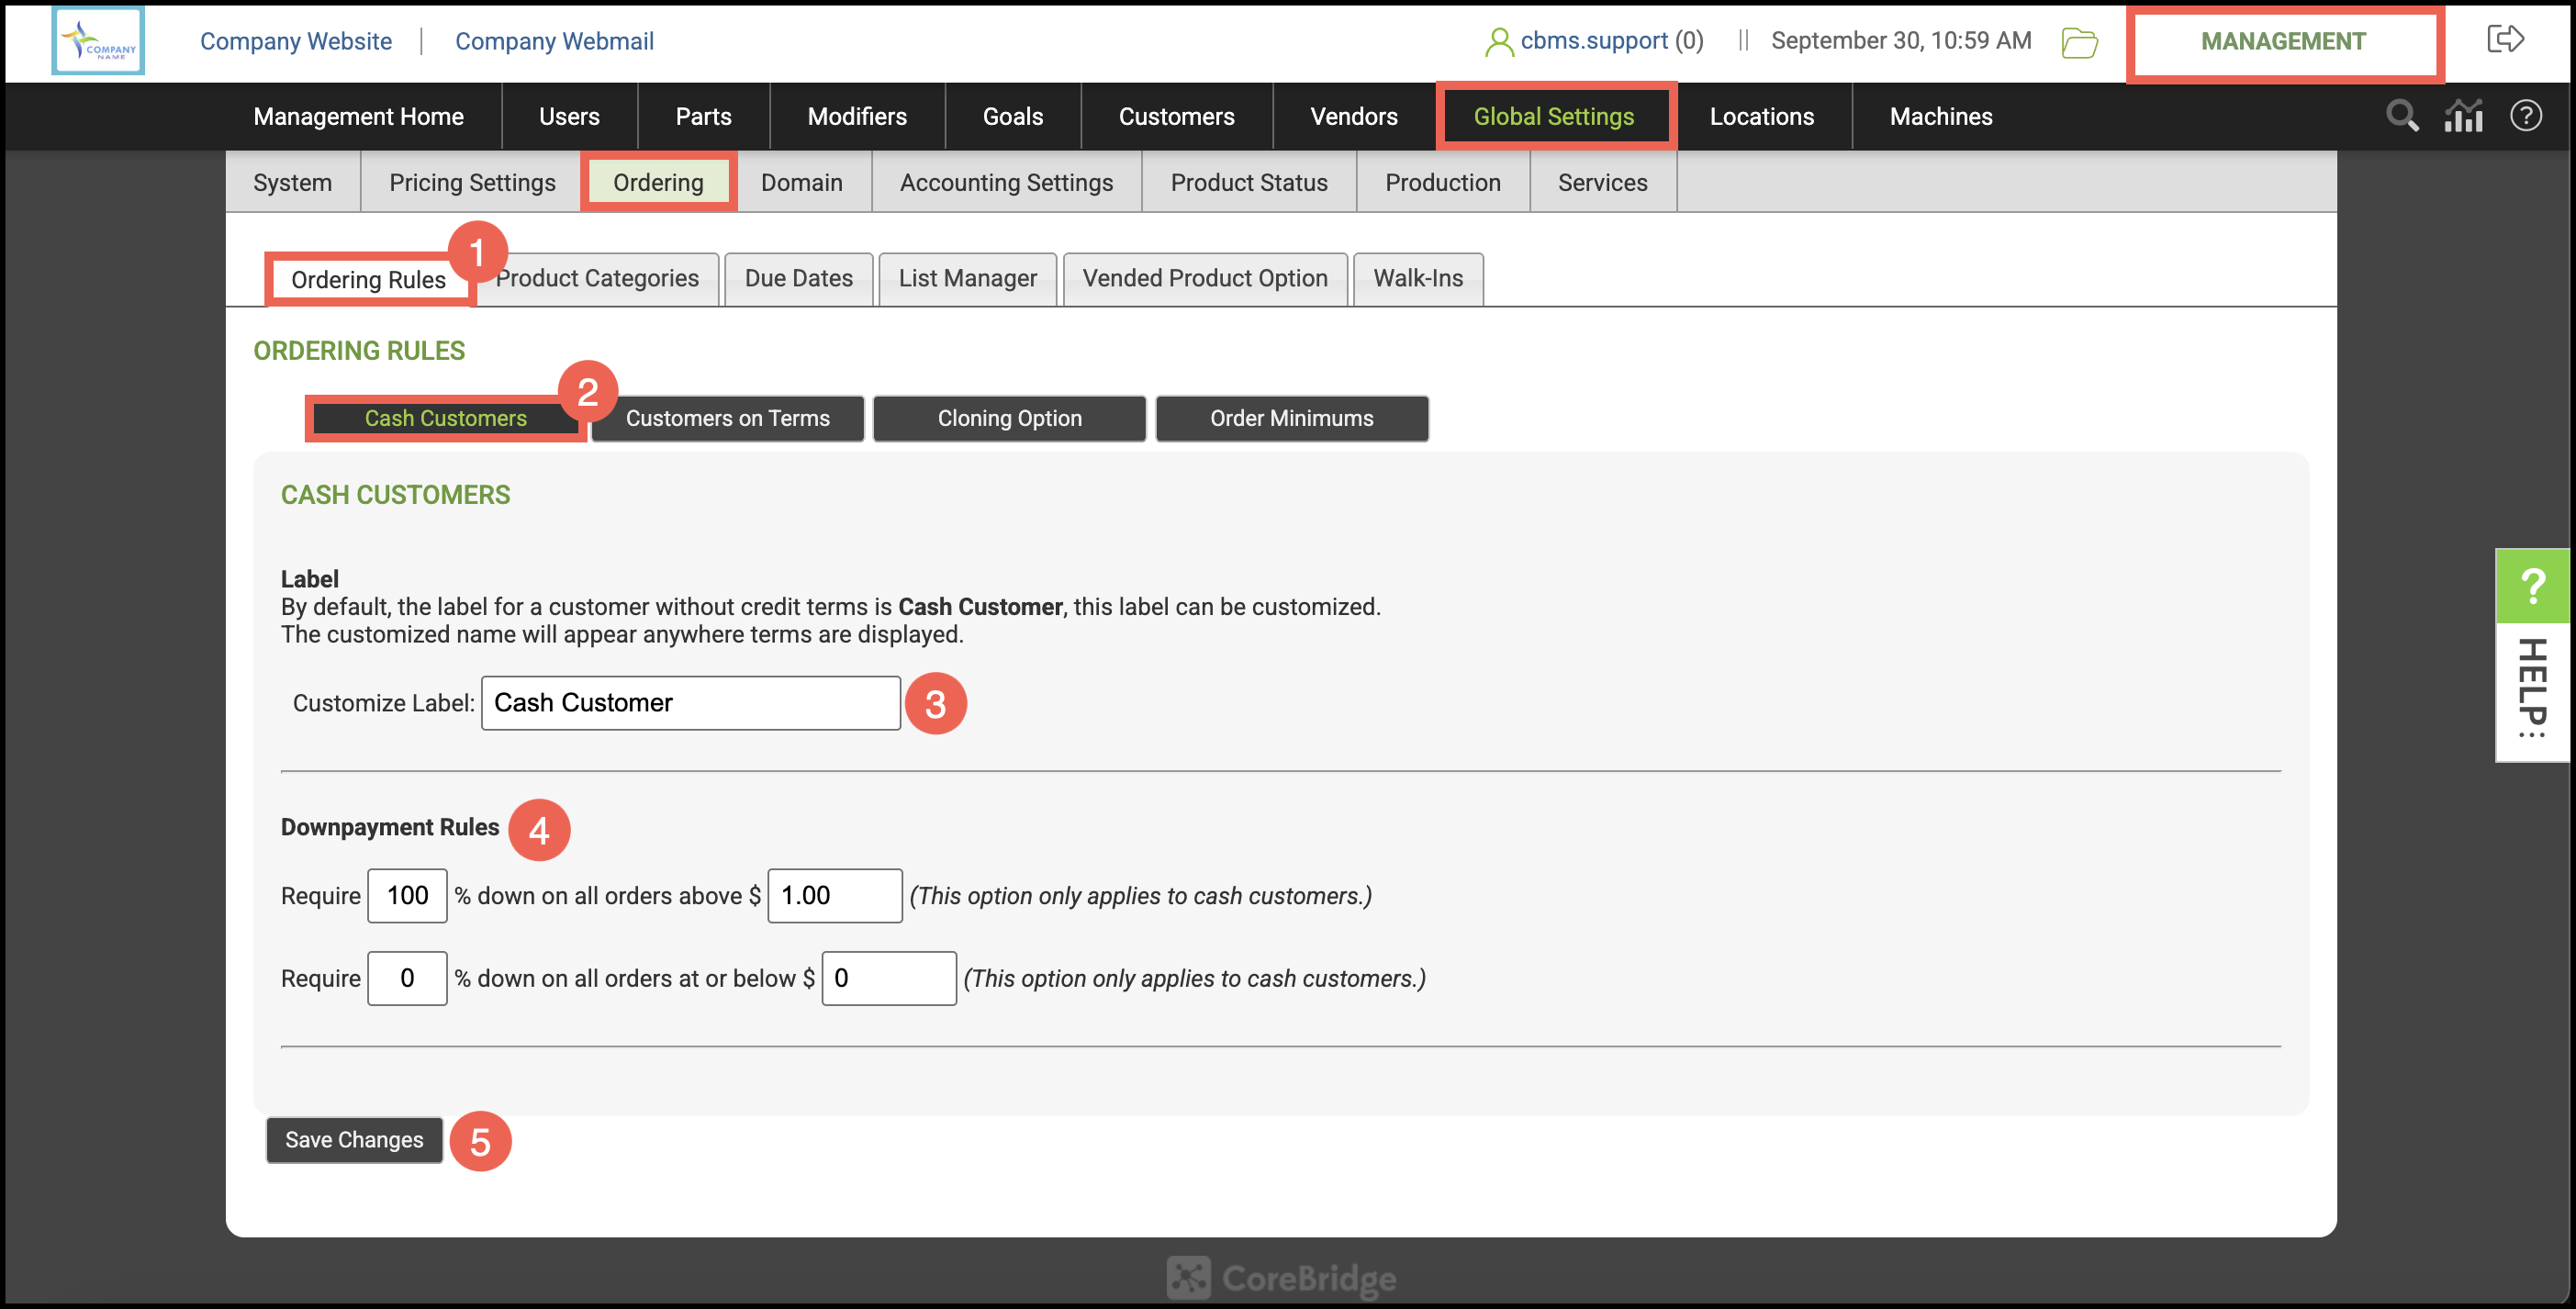Click the Customize Label text field

tap(690, 703)
